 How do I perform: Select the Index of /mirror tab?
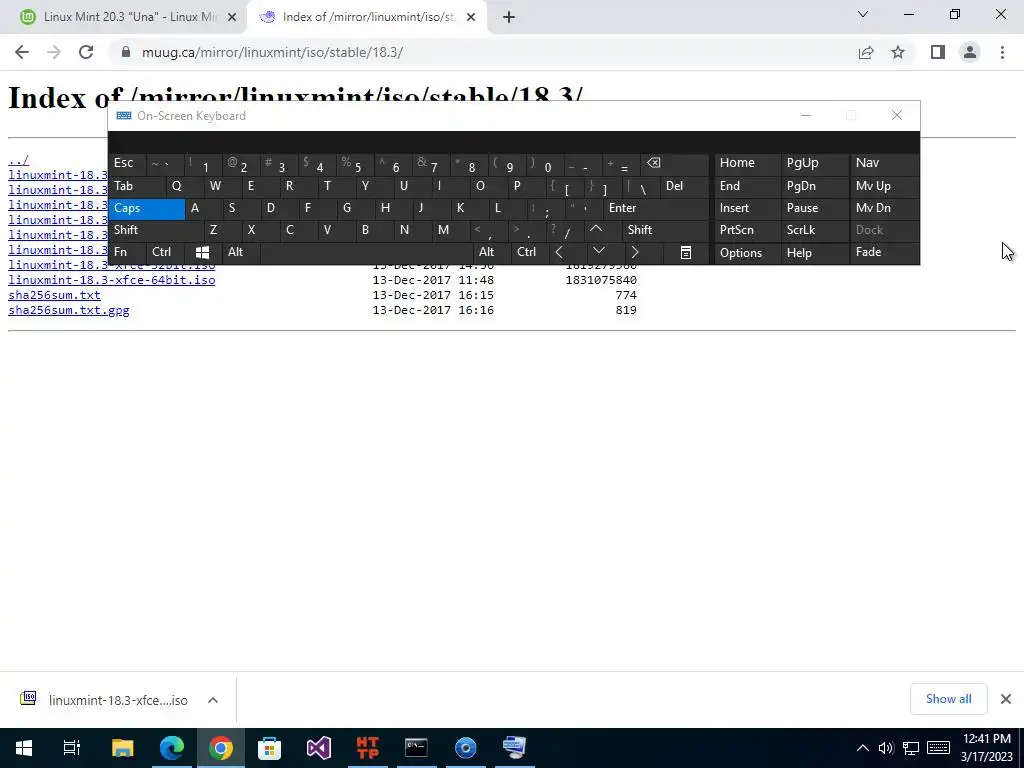(367, 17)
